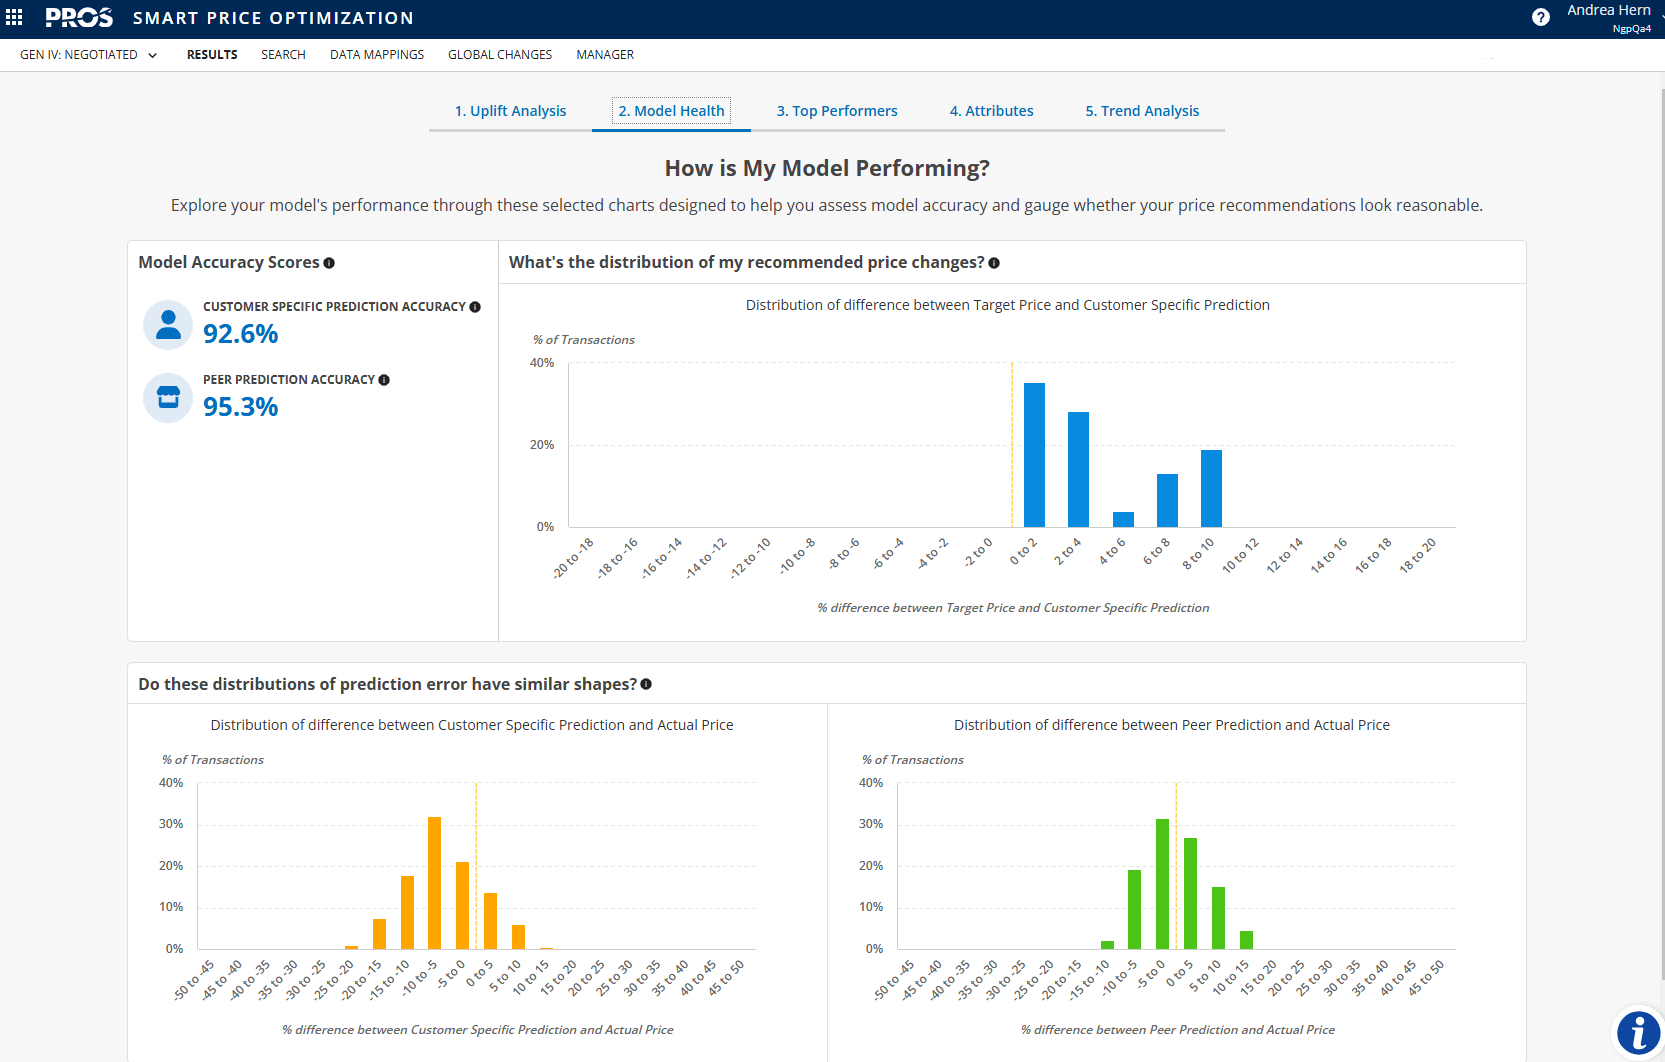Open the Global Changes menu
This screenshot has height=1062, width=1665.
[x=500, y=55]
